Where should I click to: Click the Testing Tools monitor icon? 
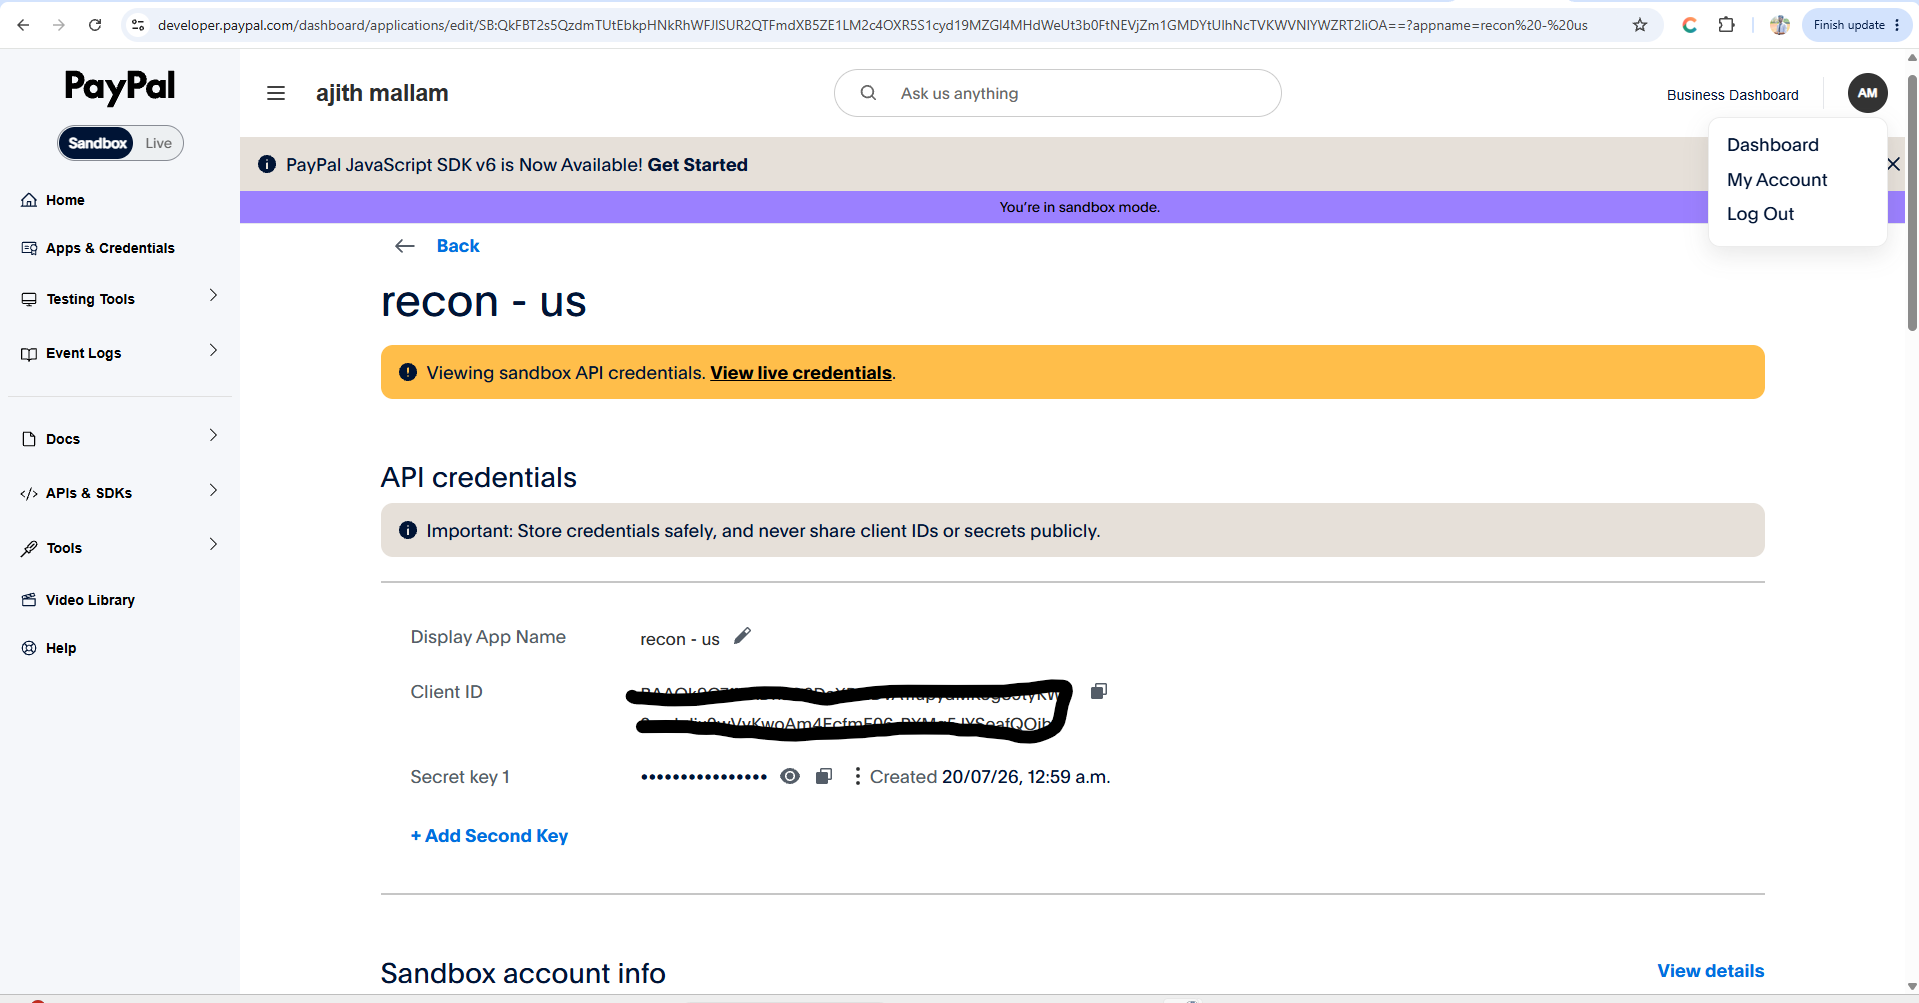pos(29,299)
